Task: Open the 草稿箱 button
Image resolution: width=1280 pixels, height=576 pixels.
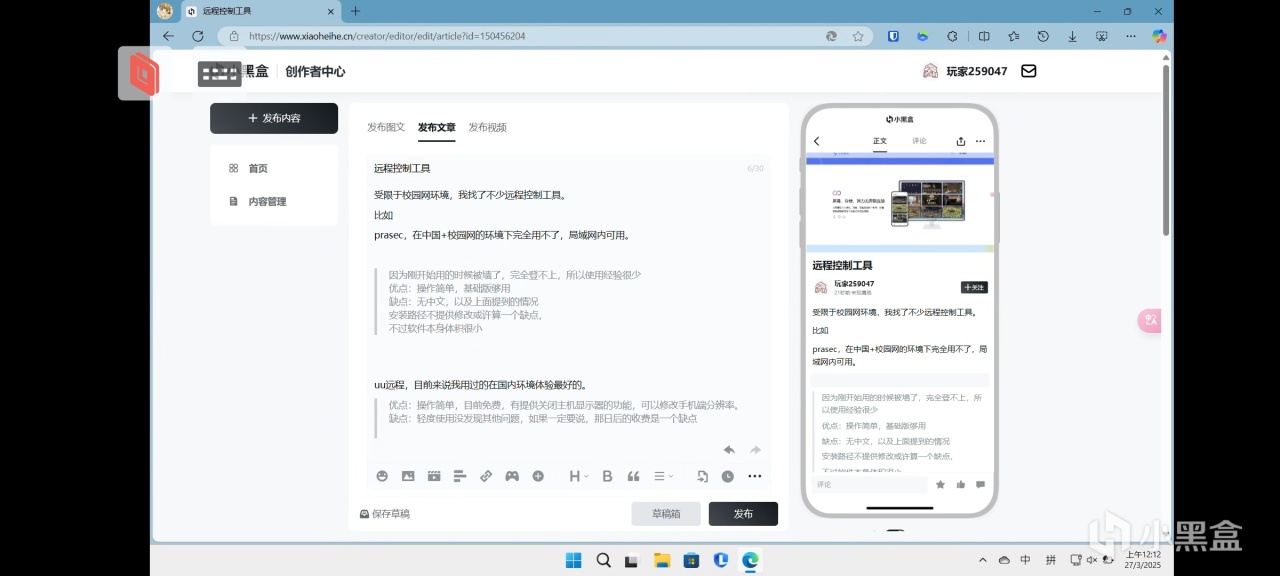Action: 666,514
